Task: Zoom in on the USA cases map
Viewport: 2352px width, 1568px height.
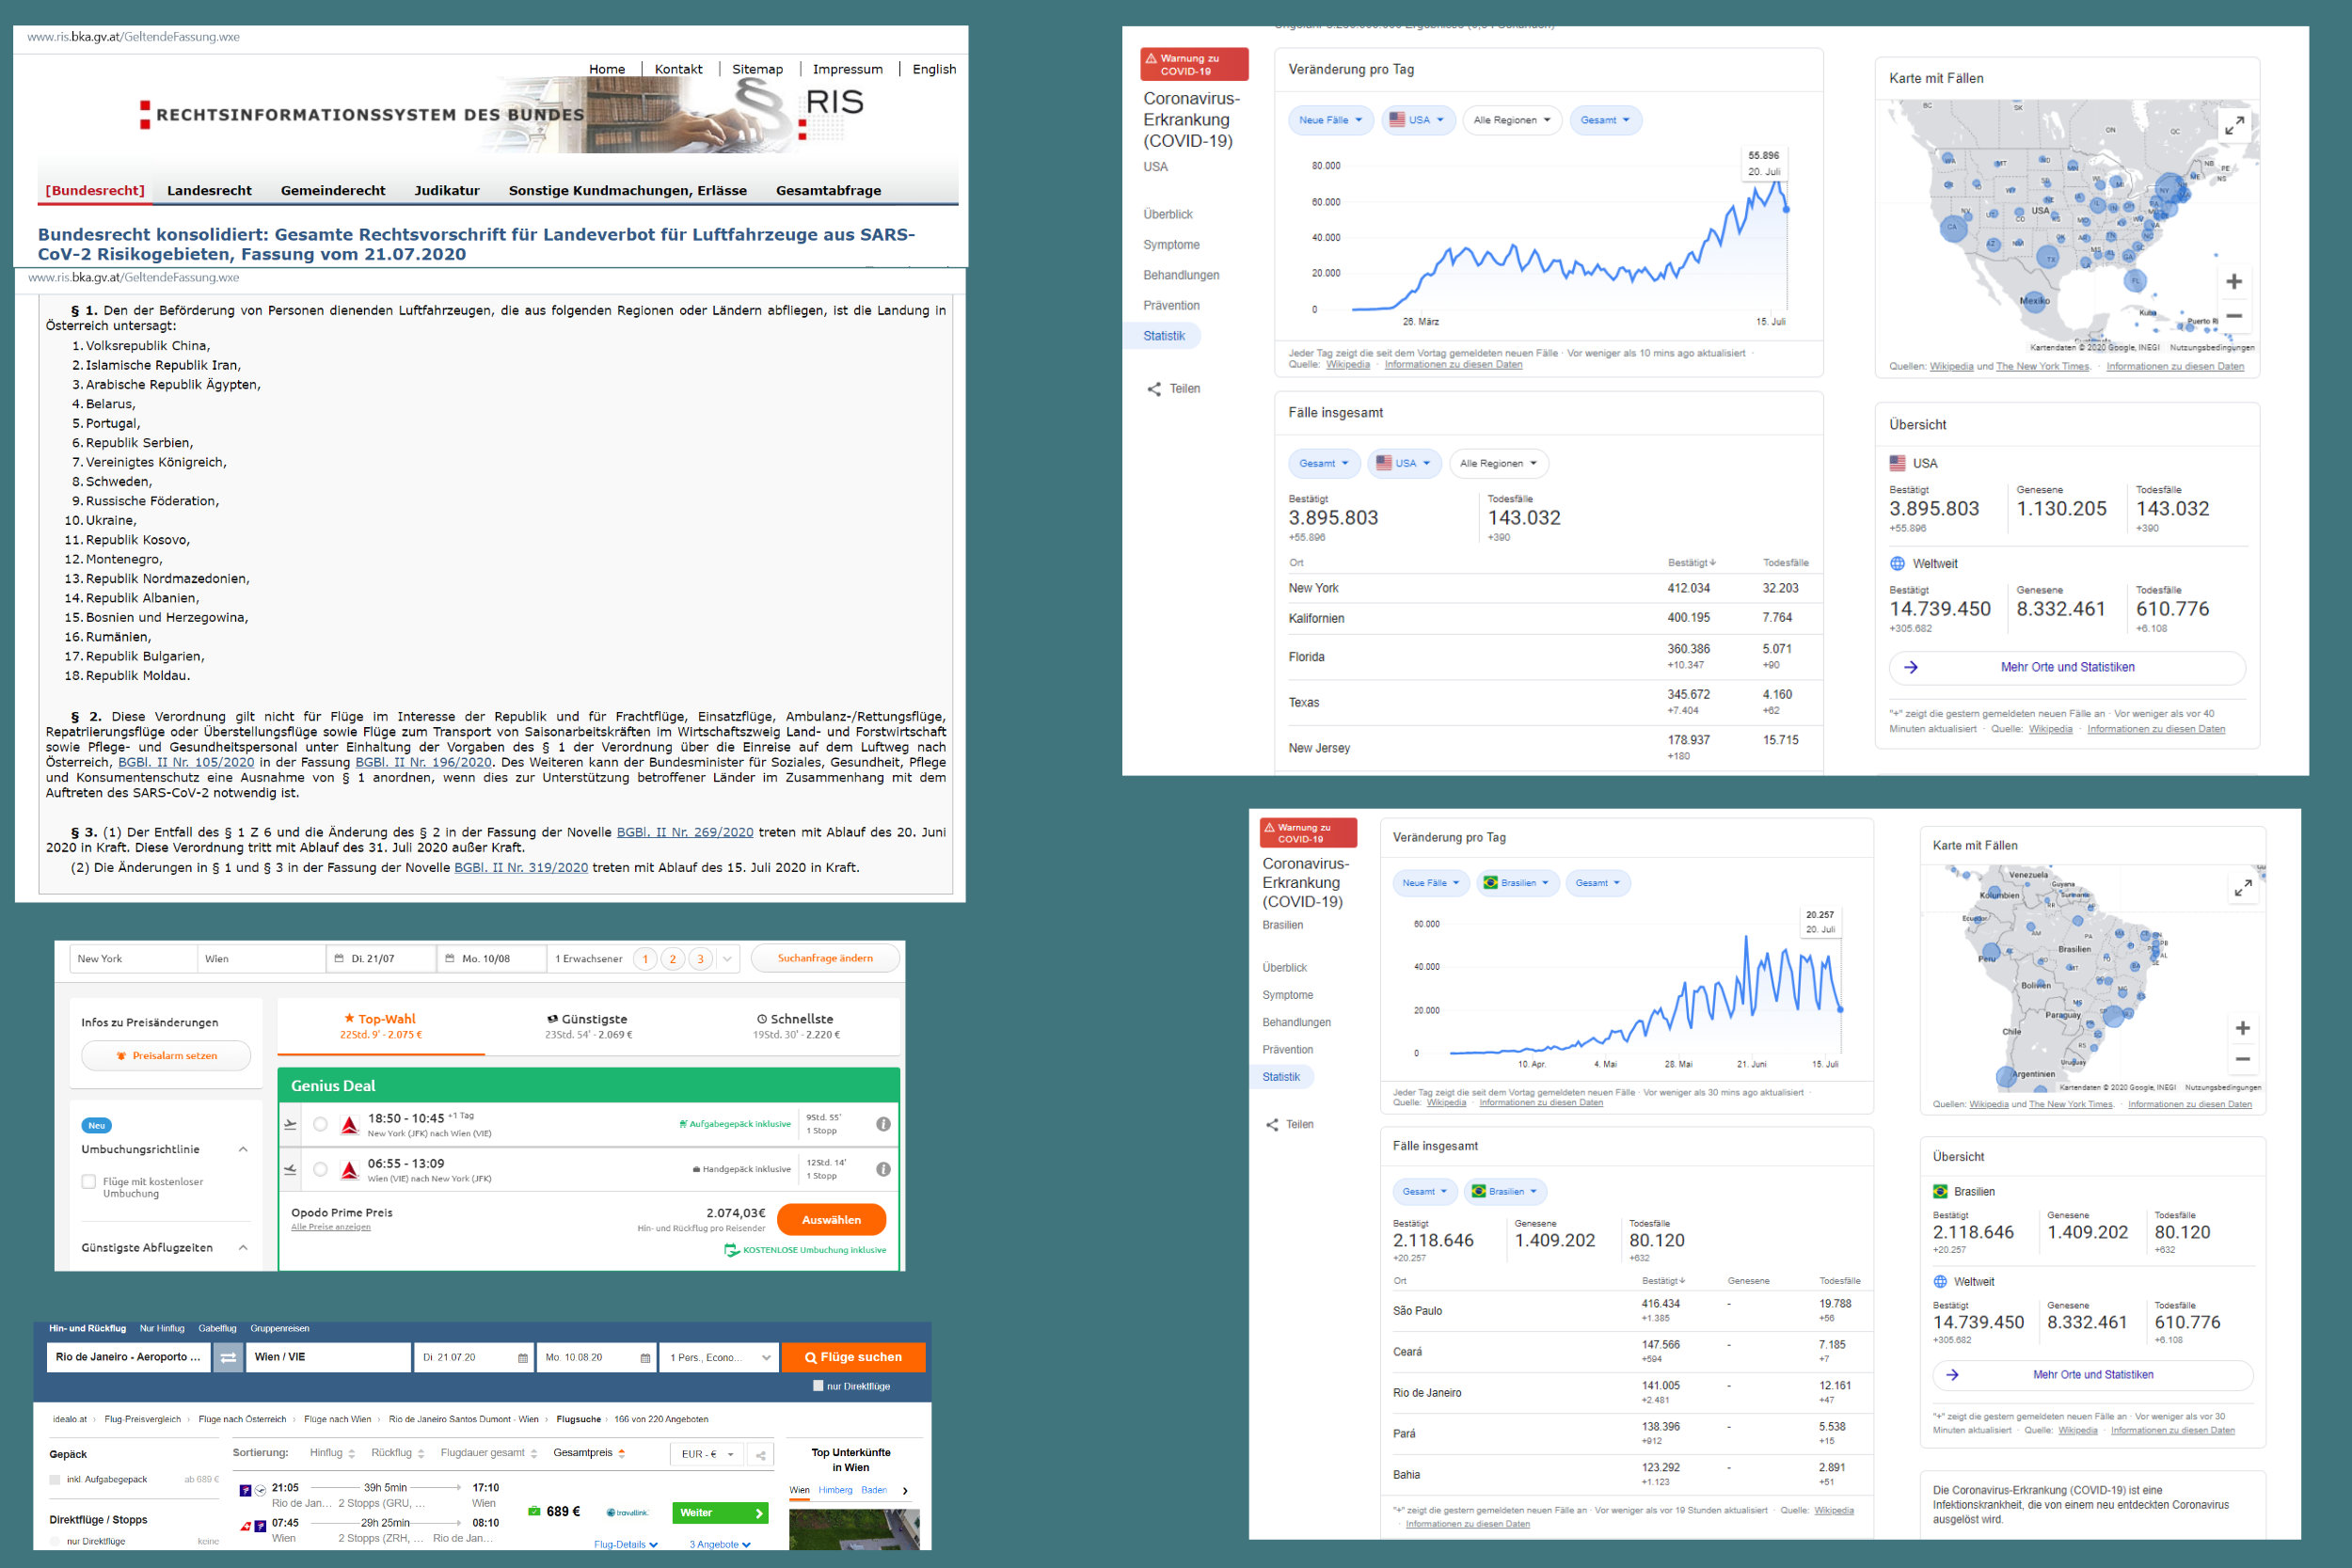Action: click(x=2234, y=282)
